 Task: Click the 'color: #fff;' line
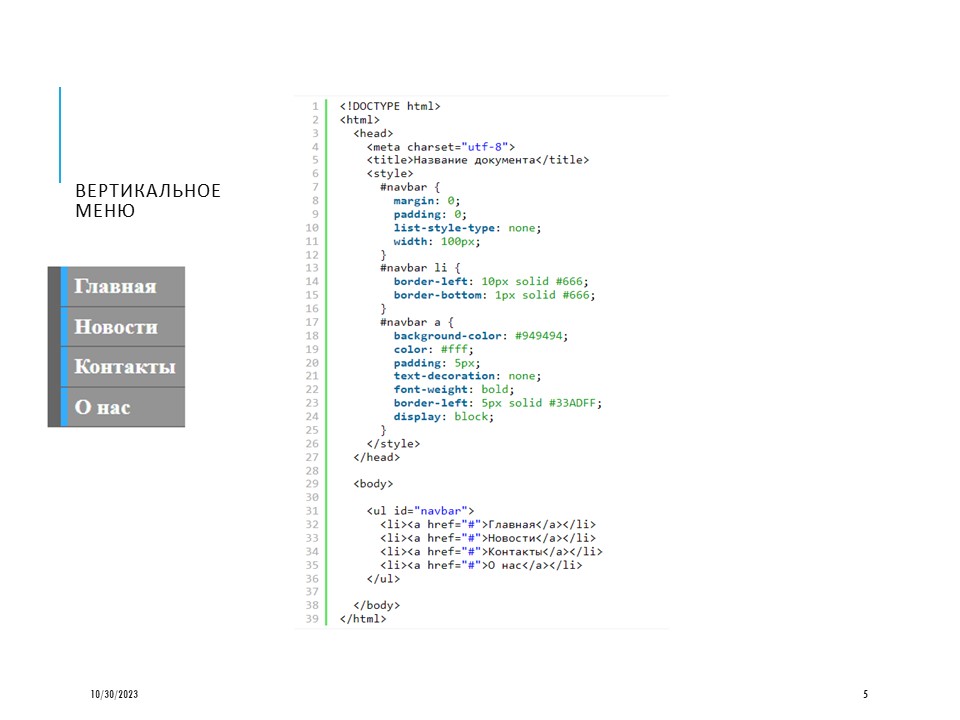click(433, 350)
